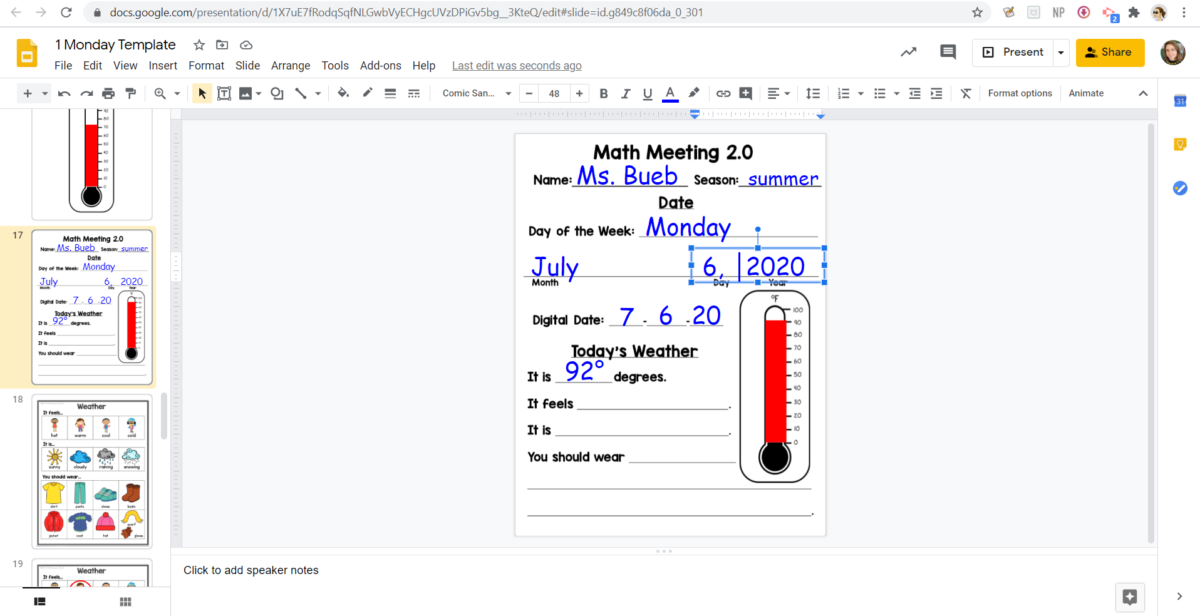
Task: Click the Undo arrow in the toolbar
Action: 64,93
